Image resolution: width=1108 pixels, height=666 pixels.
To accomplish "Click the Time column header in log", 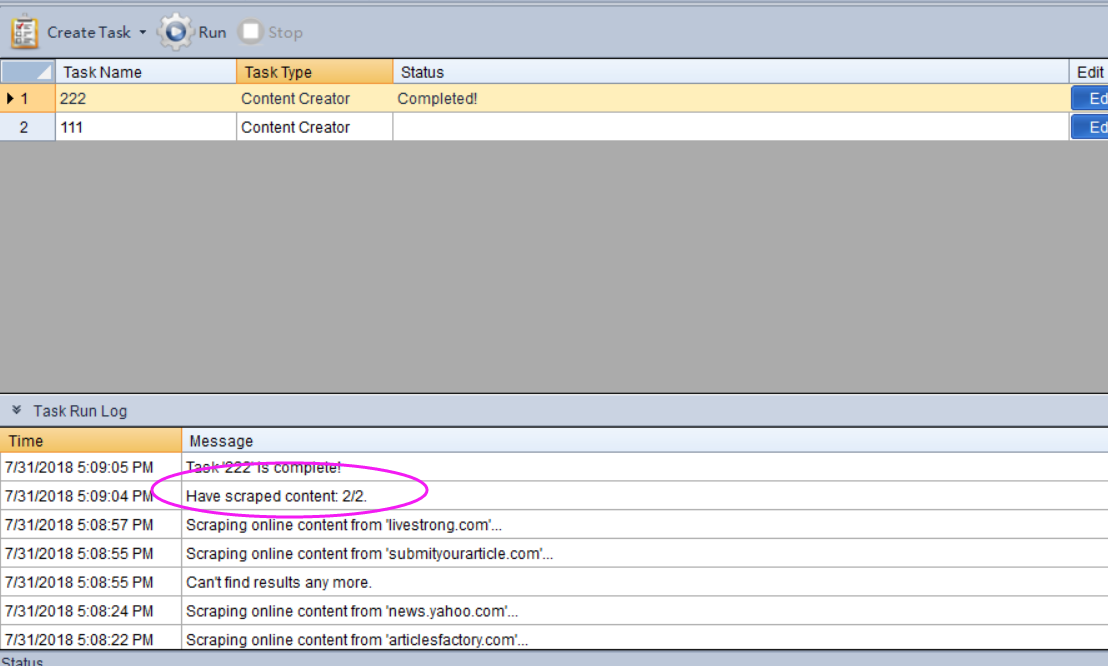I will [90, 441].
